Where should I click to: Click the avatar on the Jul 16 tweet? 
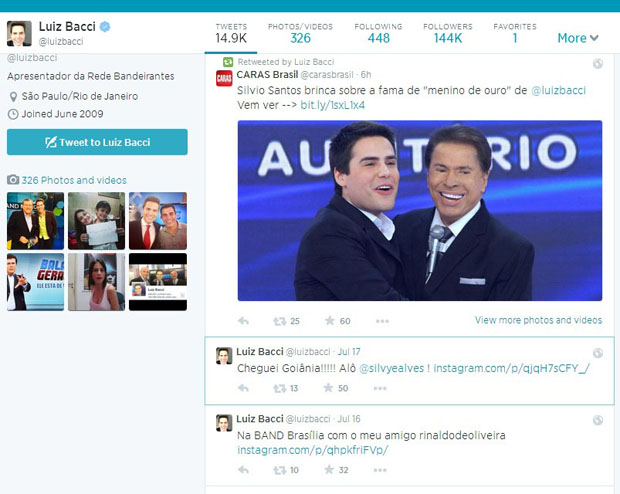point(224,423)
